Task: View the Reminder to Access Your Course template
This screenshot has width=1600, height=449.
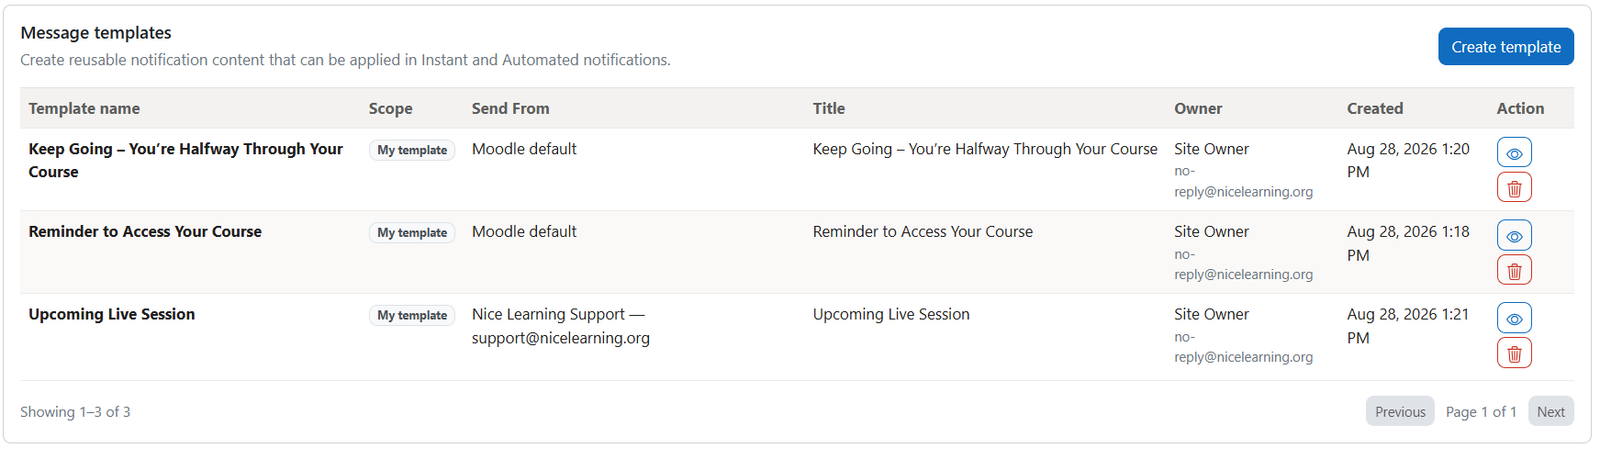Action: click(x=1514, y=236)
